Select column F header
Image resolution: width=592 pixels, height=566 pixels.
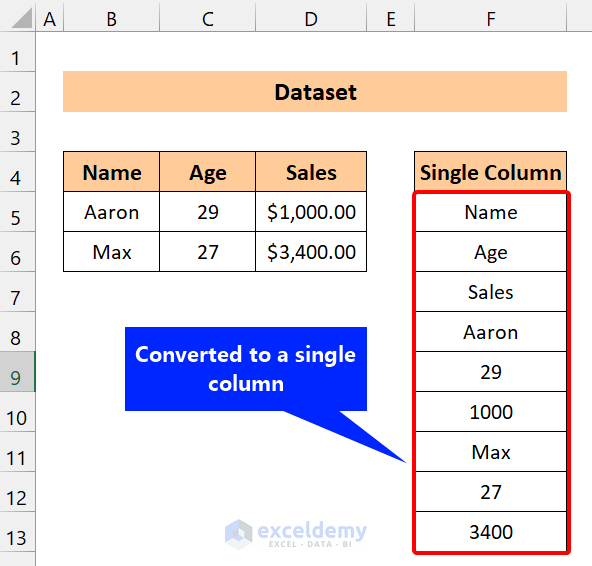pyautogui.click(x=490, y=19)
